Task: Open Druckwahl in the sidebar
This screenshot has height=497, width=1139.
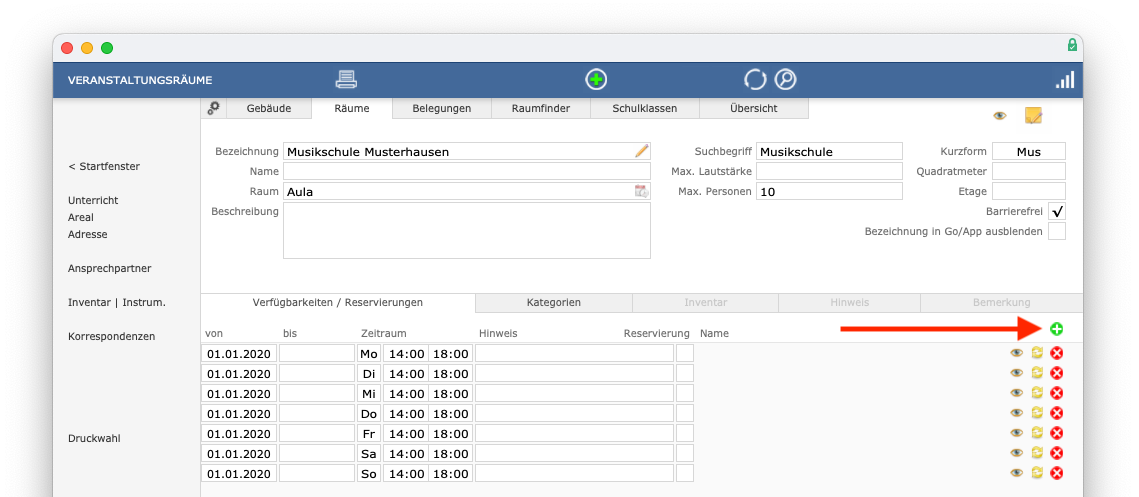Action: tap(93, 439)
